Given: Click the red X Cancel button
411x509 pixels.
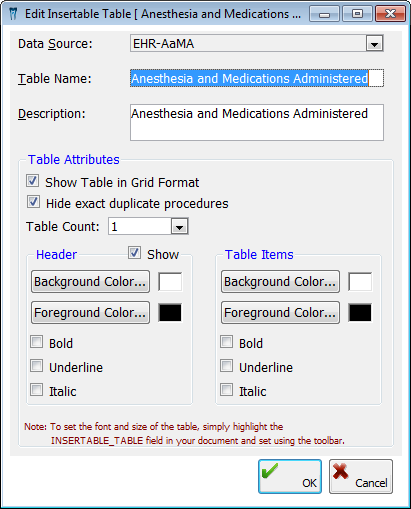Looking at the screenshot, I should [361, 476].
